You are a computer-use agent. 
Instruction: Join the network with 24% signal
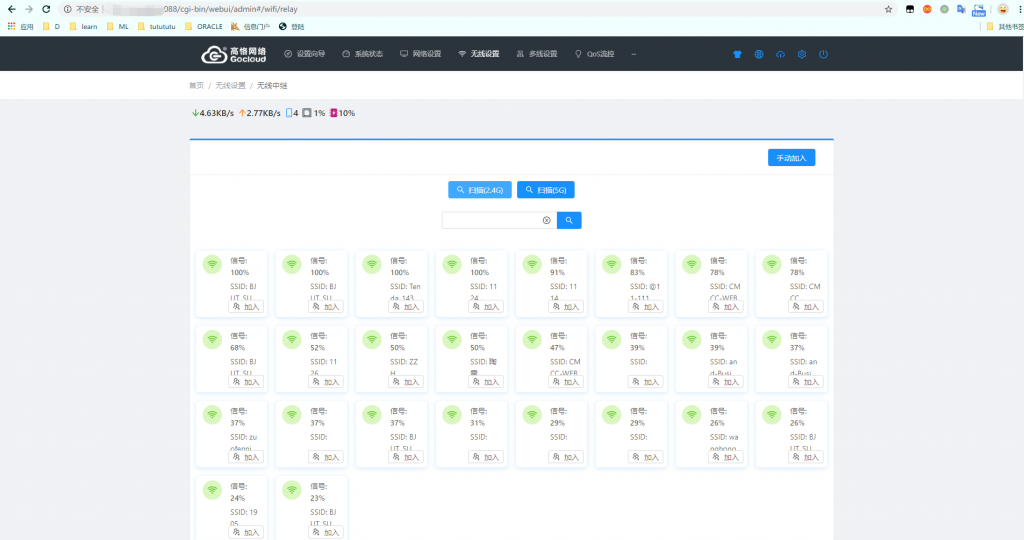(246, 532)
